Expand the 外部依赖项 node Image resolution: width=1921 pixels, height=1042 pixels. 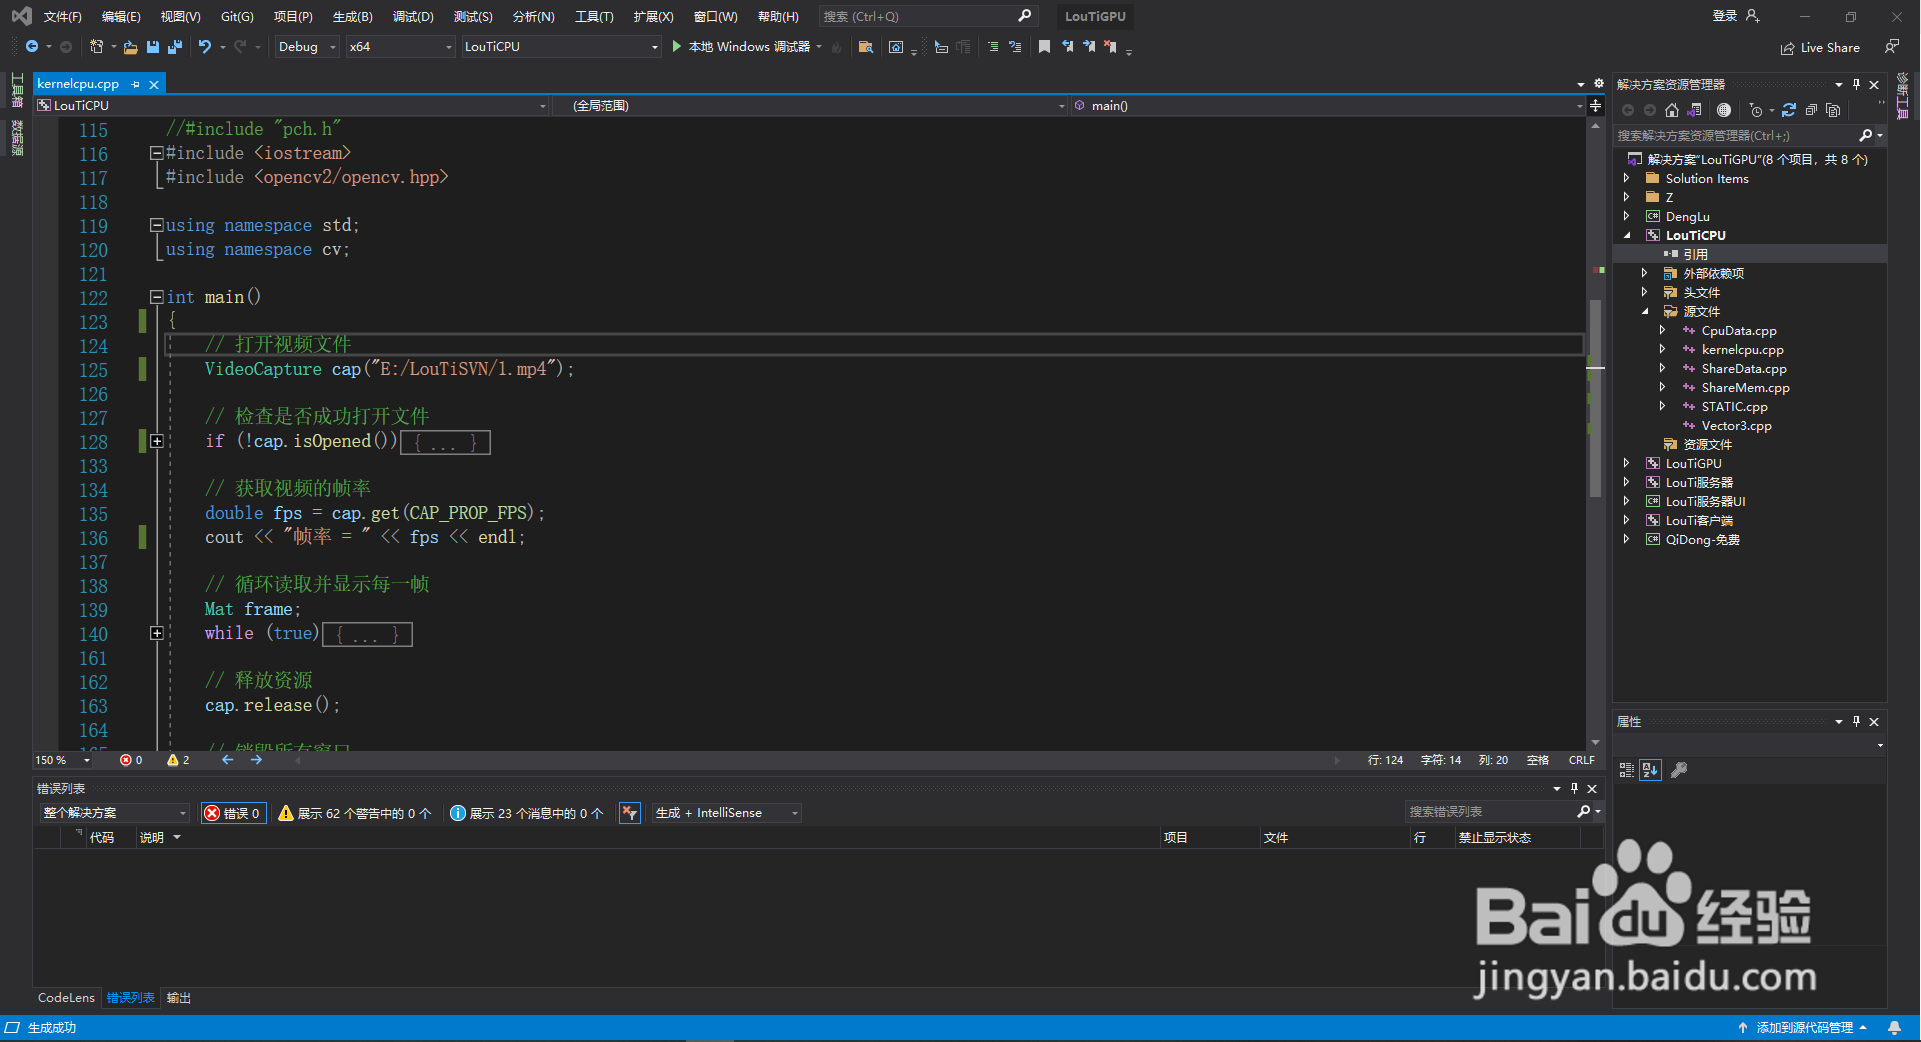coord(1646,272)
